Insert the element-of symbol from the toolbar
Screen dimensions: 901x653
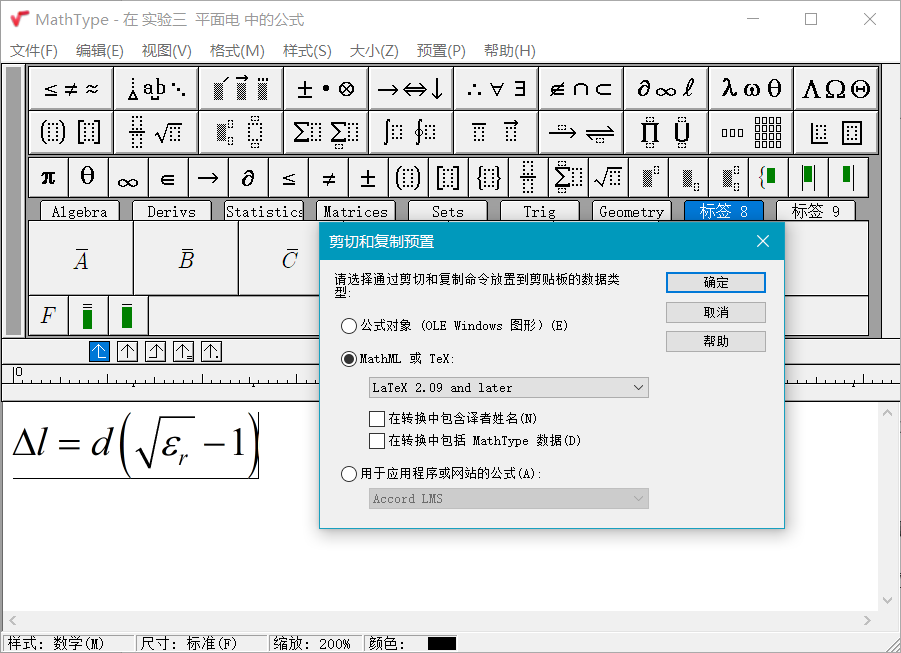pyautogui.click(x=166, y=176)
